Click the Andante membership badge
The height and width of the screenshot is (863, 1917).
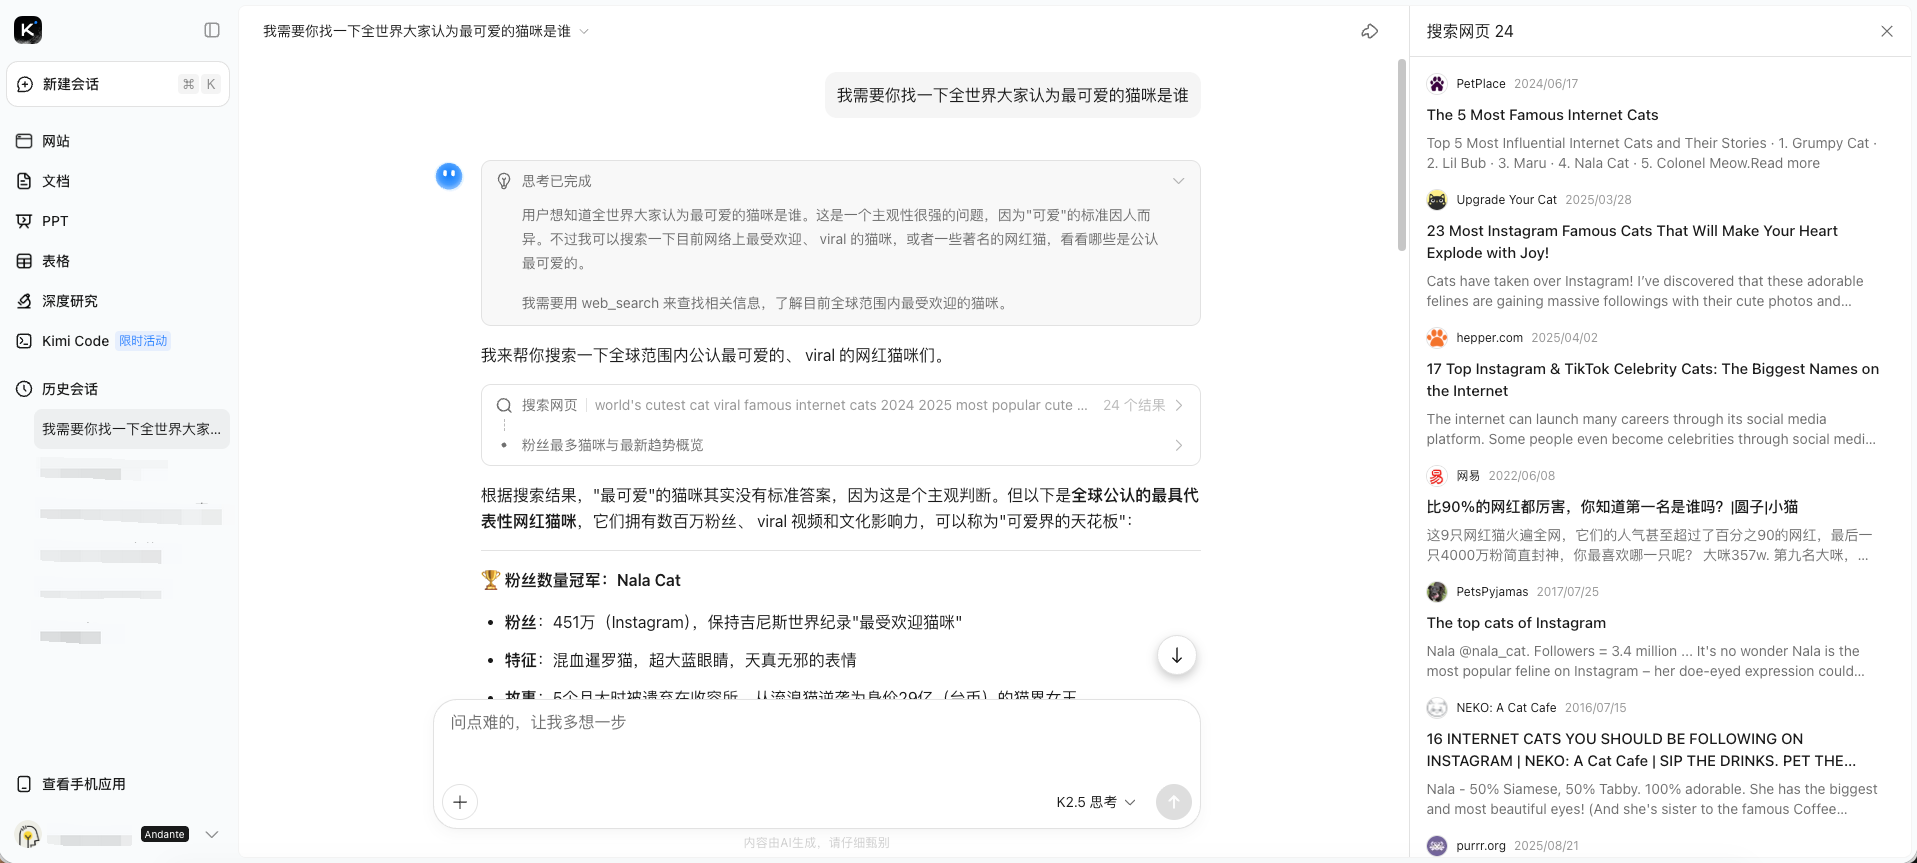[165, 834]
